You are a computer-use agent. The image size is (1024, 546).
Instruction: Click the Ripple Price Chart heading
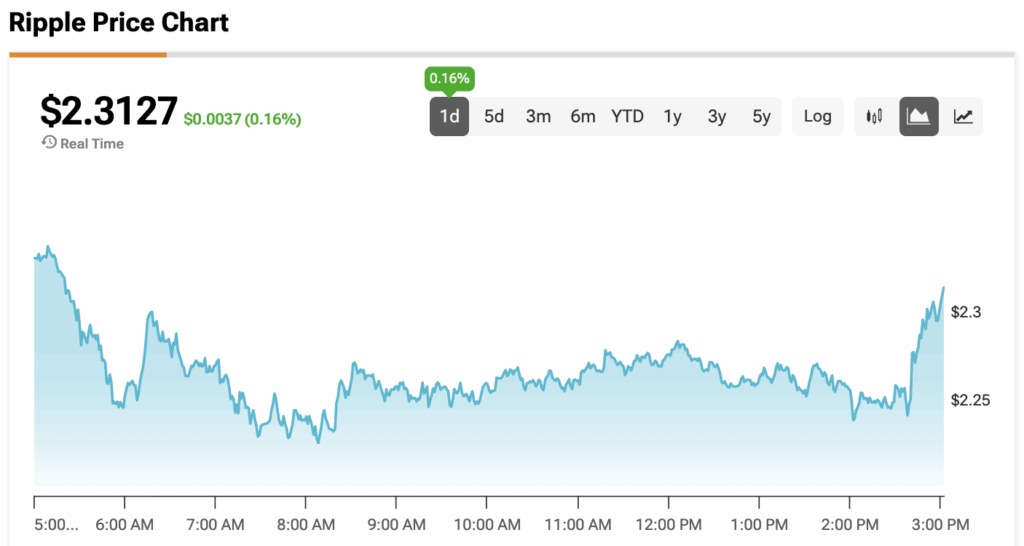pos(119,22)
